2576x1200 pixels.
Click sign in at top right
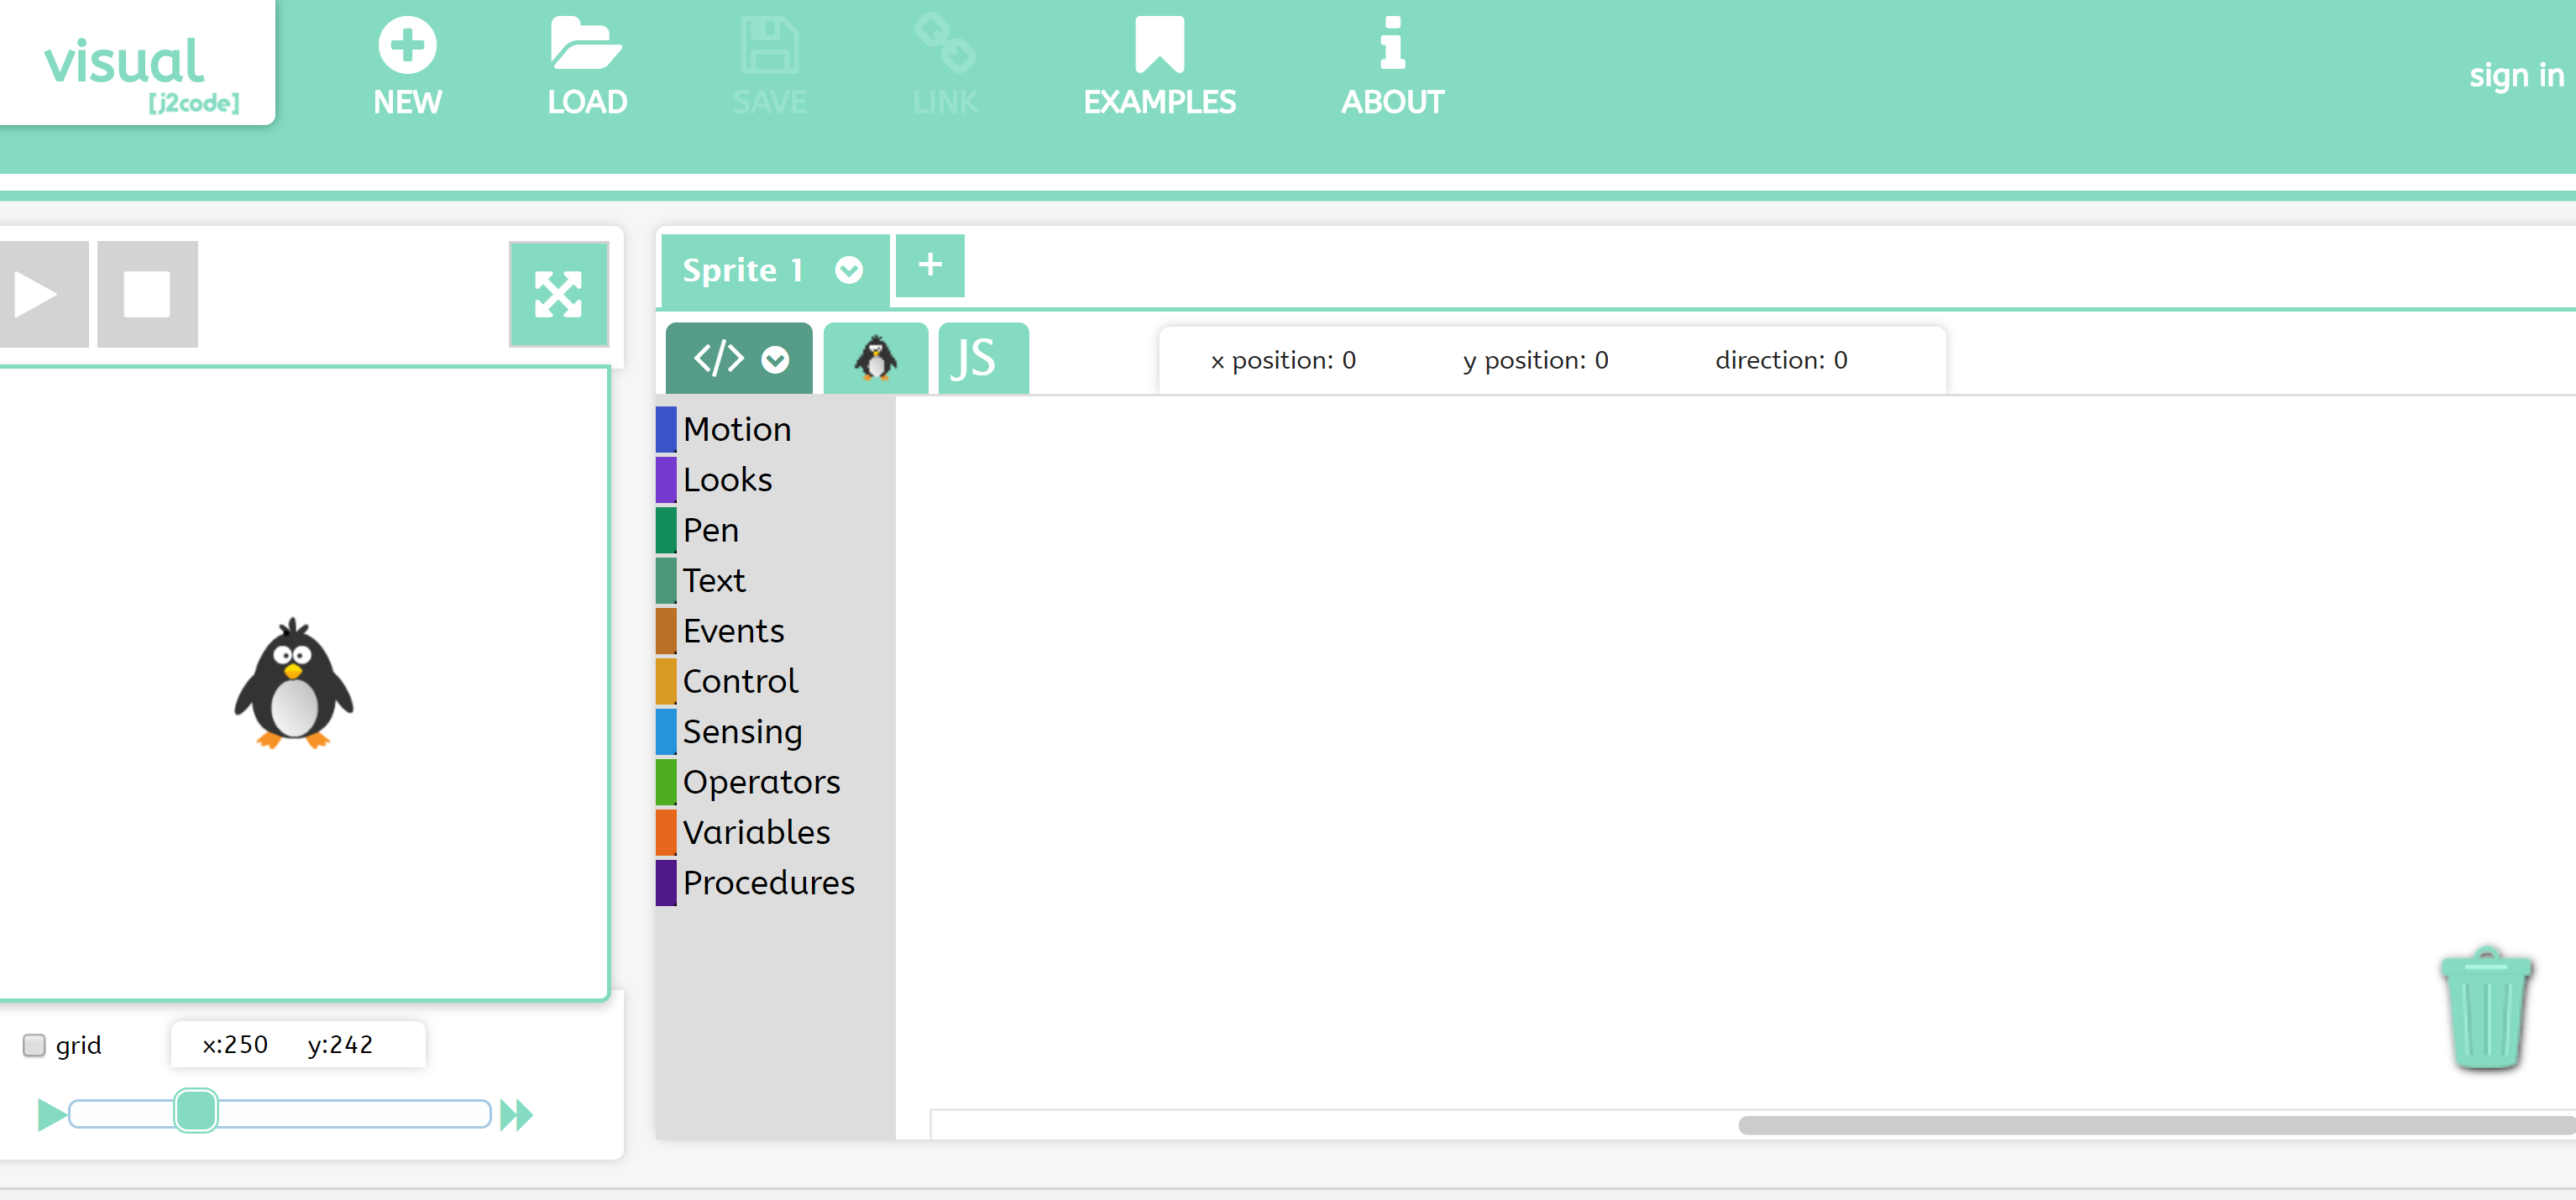point(2515,75)
